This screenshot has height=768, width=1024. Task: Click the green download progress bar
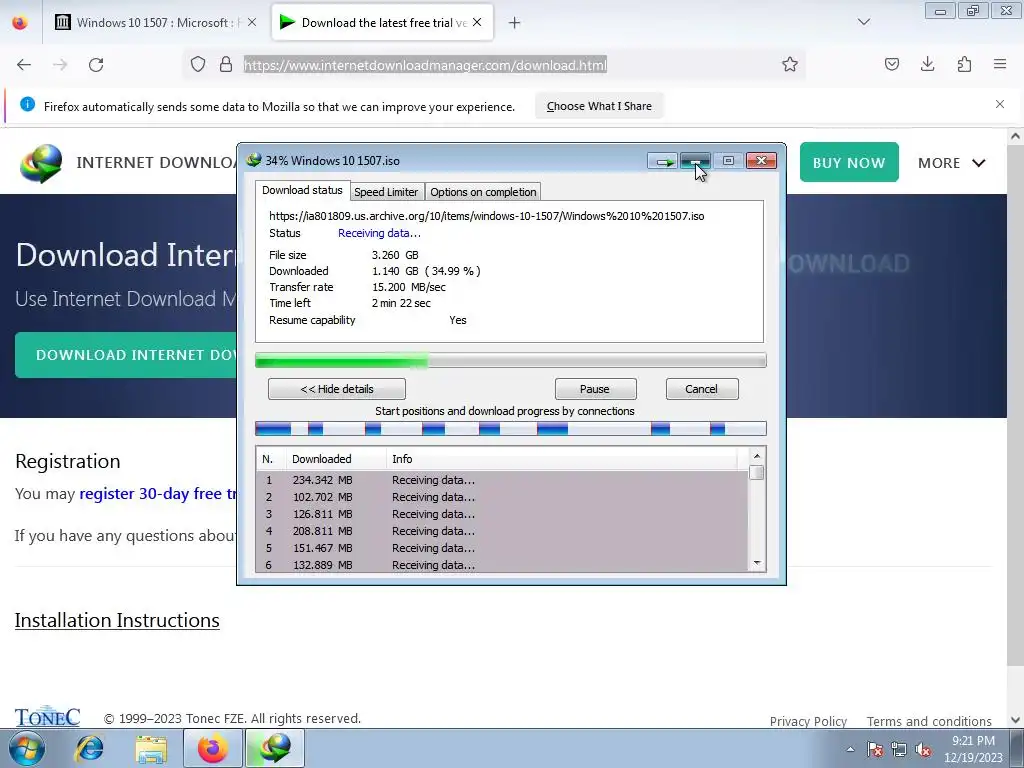tap(511, 360)
